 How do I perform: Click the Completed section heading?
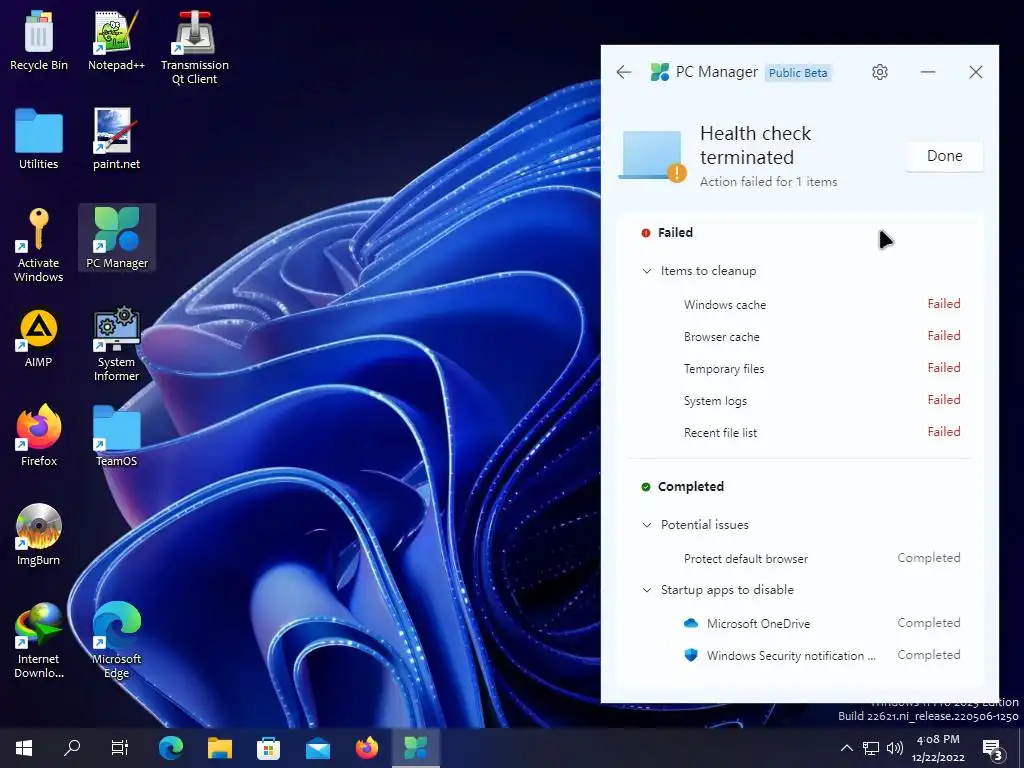(x=690, y=487)
